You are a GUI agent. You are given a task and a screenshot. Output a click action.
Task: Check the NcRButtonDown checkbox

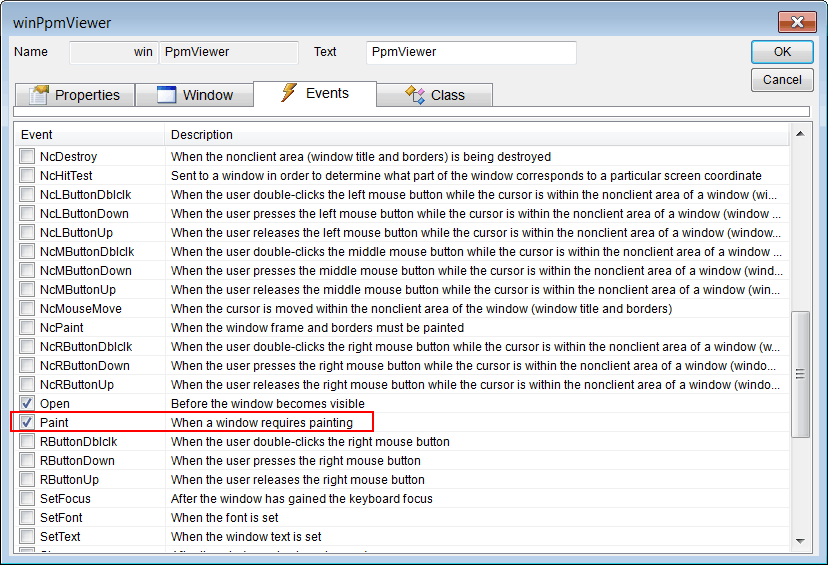click(x=27, y=365)
